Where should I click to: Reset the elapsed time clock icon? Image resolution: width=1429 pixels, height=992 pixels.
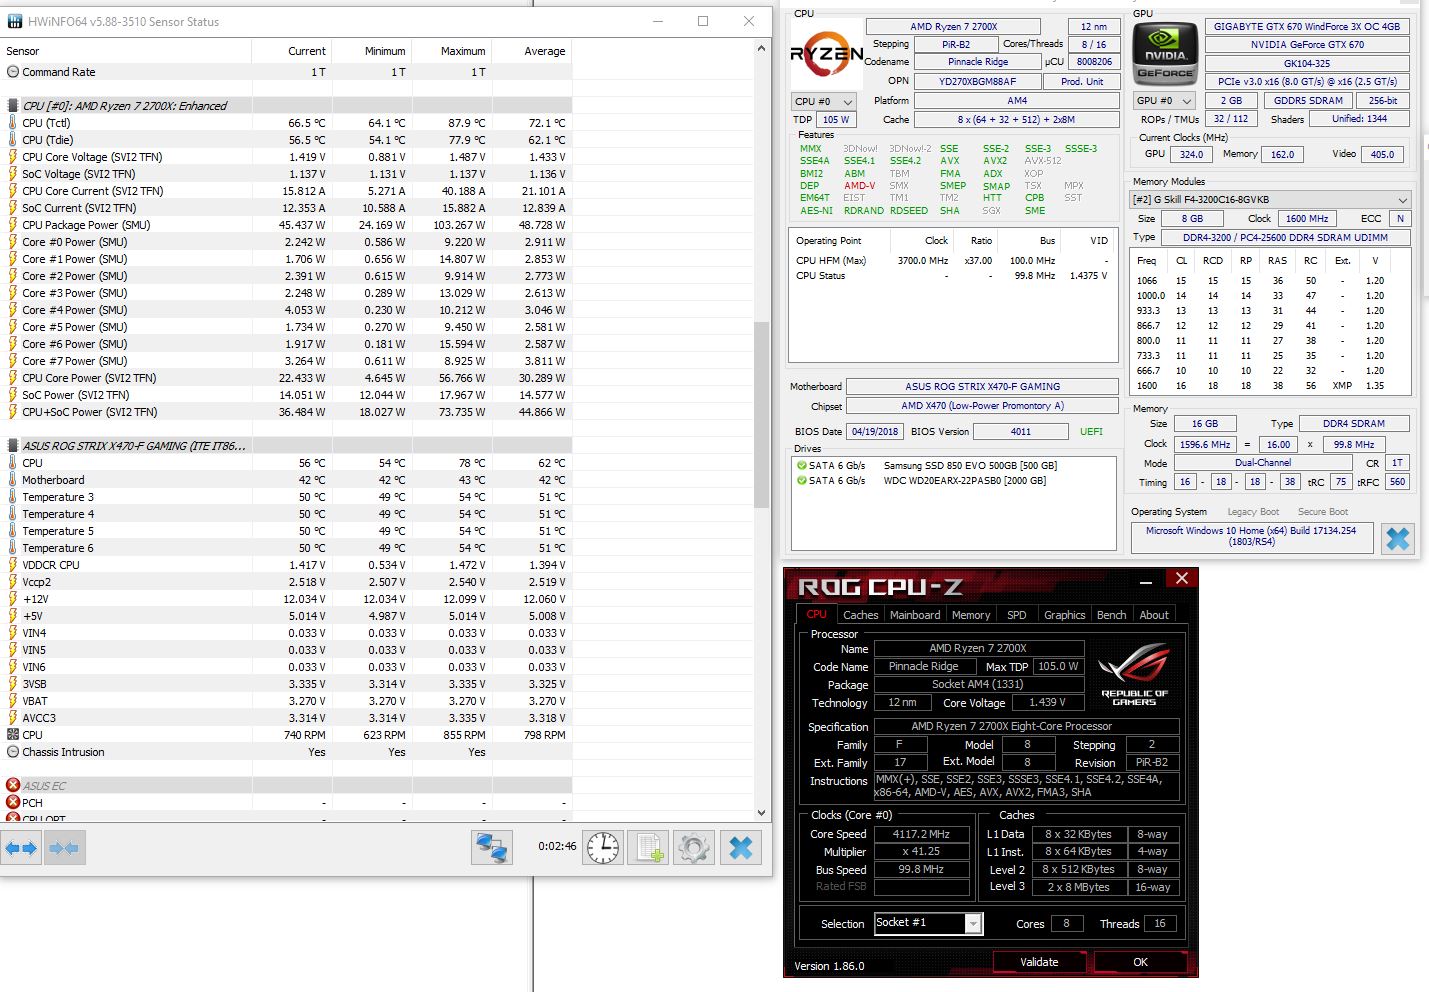tap(603, 848)
